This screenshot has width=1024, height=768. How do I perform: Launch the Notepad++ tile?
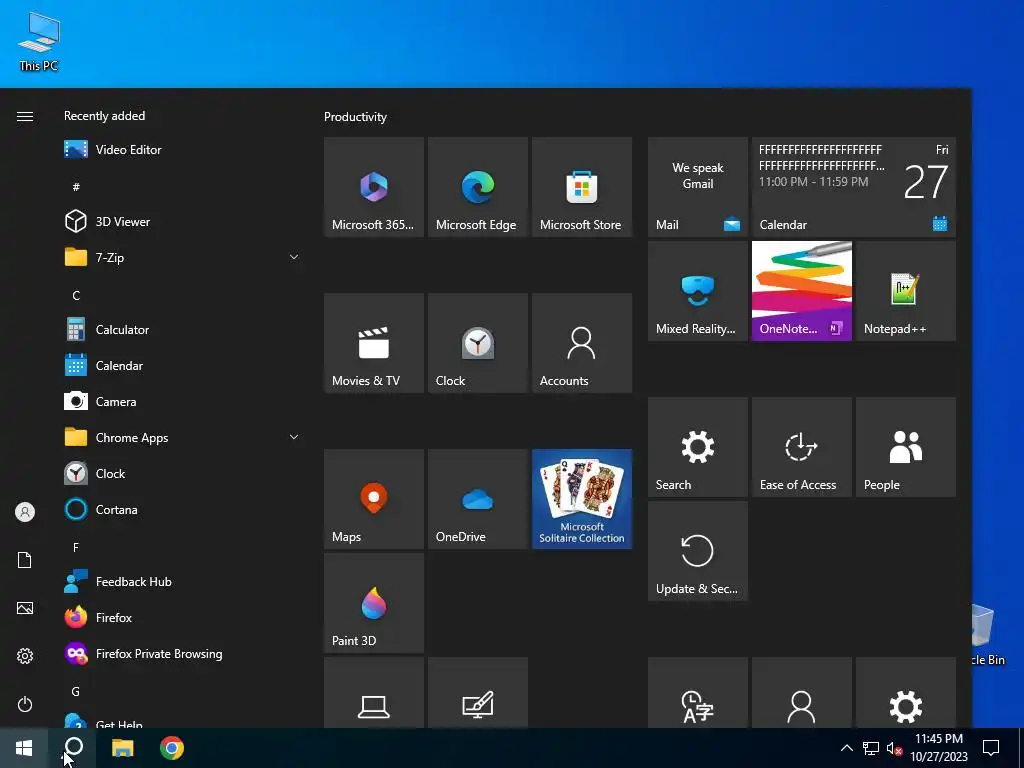pos(906,291)
